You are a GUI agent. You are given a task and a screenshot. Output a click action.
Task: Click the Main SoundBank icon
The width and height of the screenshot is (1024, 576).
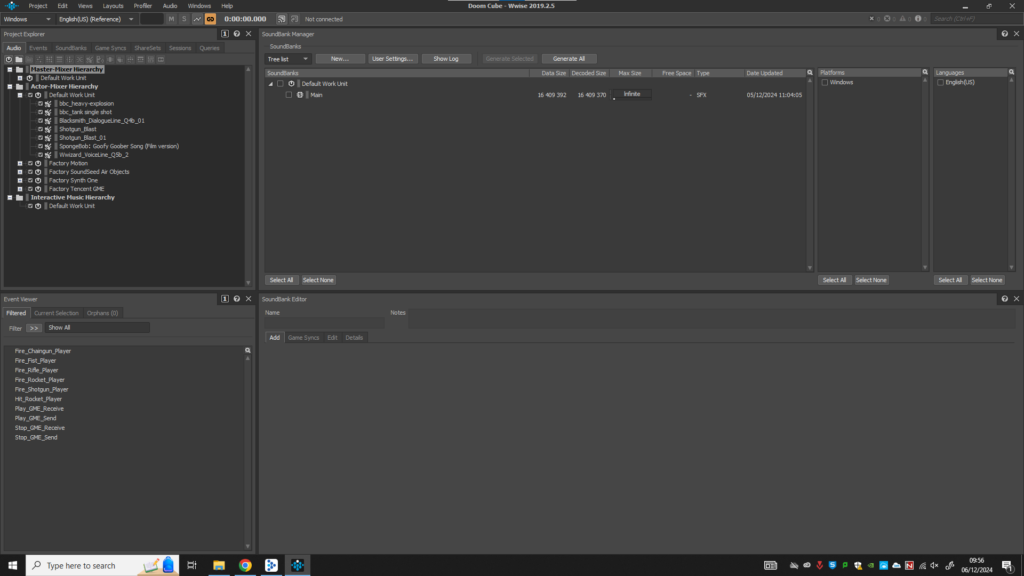(300, 95)
